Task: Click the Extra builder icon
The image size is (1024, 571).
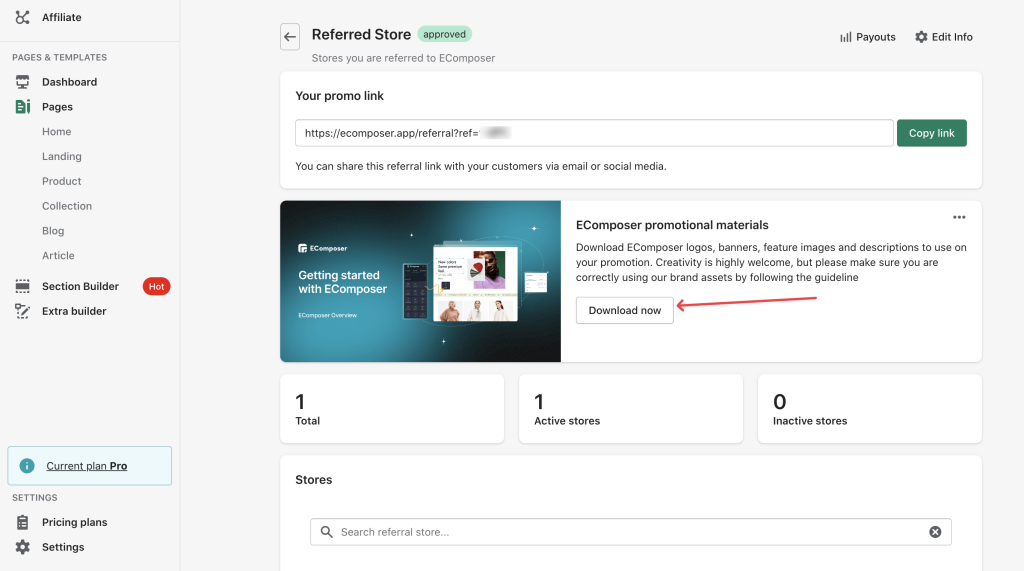Action: (22, 311)
